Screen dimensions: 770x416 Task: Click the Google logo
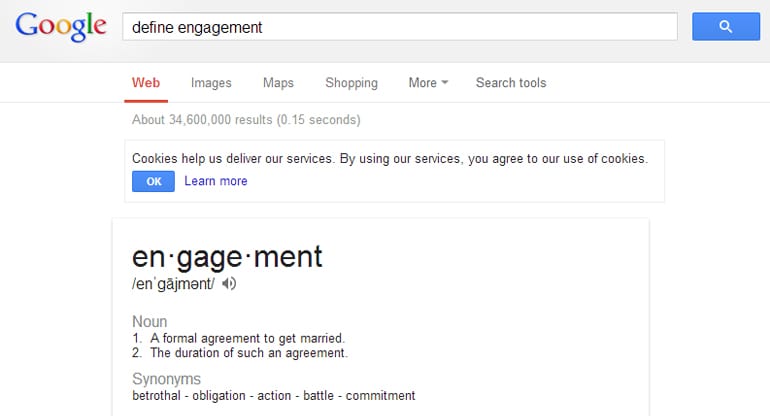pyautogui.click(x=61, y=27)
